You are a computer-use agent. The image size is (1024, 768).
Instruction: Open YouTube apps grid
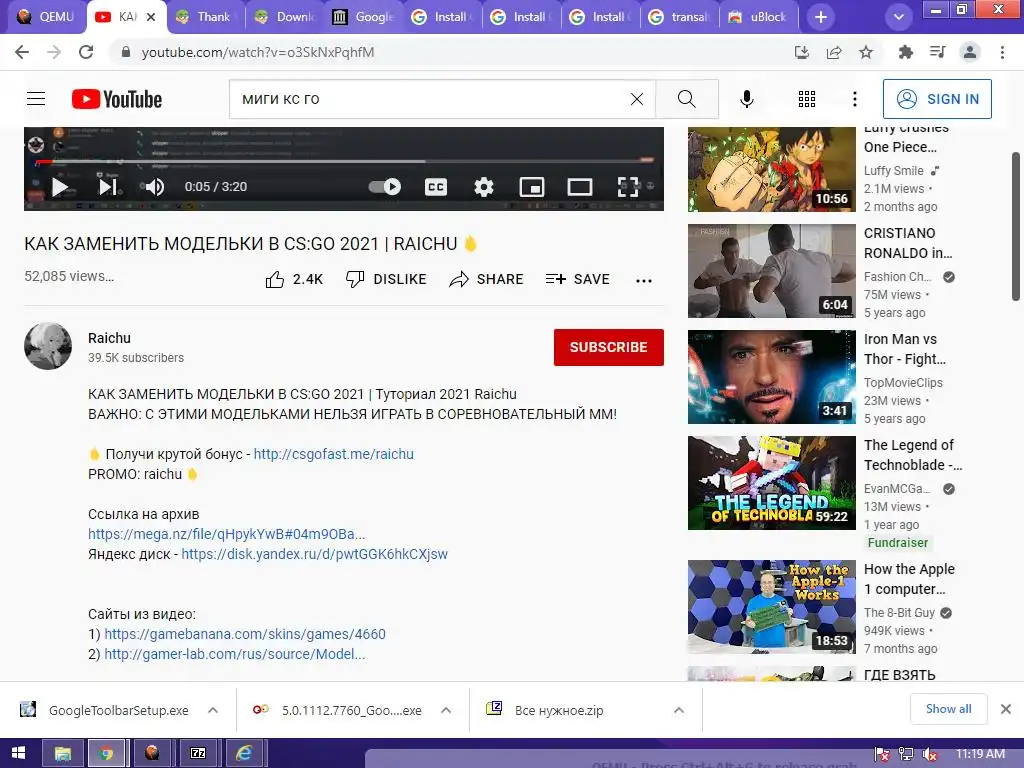pos(807,99)
